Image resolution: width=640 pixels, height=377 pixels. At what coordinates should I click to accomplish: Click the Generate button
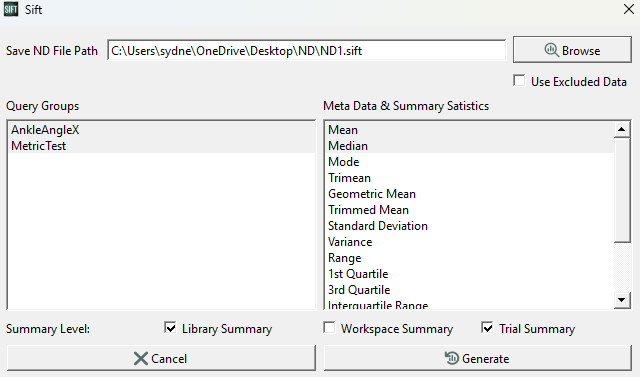click(478, 358)
